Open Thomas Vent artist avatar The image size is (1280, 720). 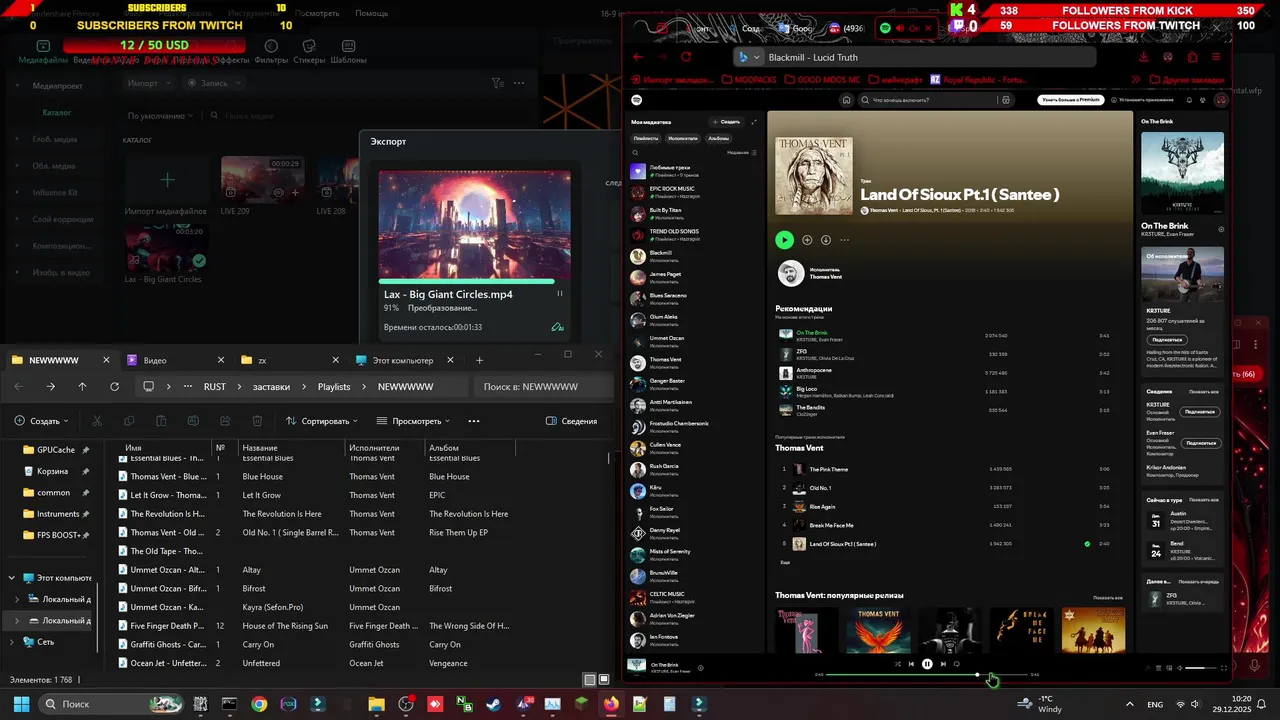point(791,273)
